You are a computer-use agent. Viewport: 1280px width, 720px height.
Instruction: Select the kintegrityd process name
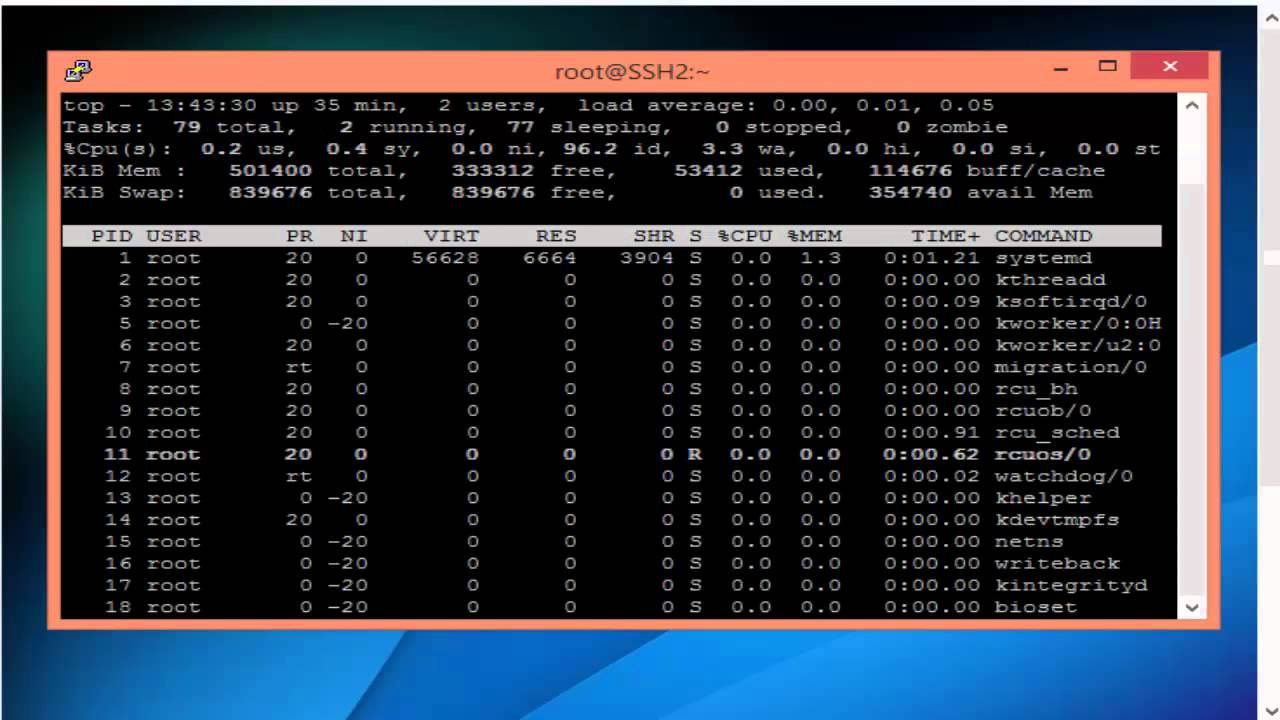pyautogui.click(x=1071, y=585)
